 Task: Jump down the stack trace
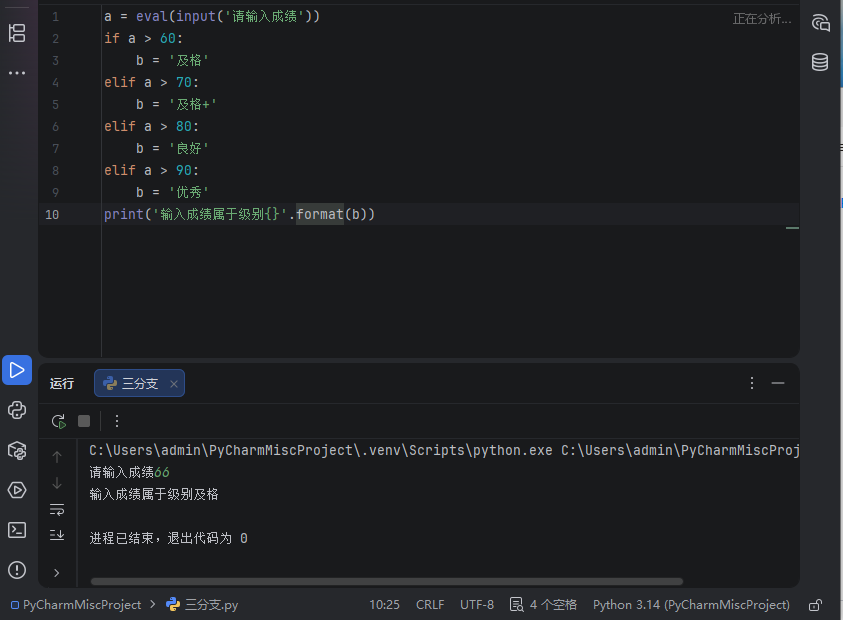[57, 483]
